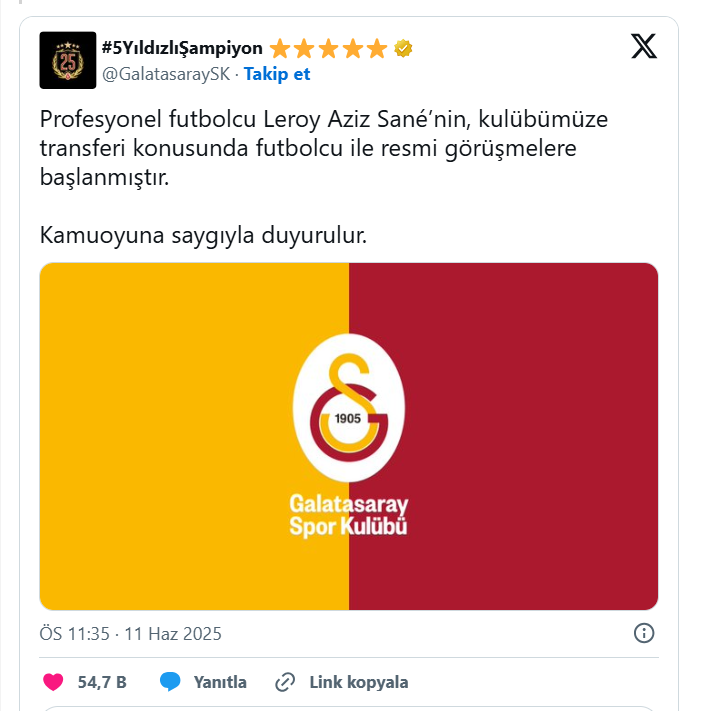Click the Galatasaray 25 profile avatar
Image resolution: width=710 pixels, height=711 pixels.
pos(68,60)
